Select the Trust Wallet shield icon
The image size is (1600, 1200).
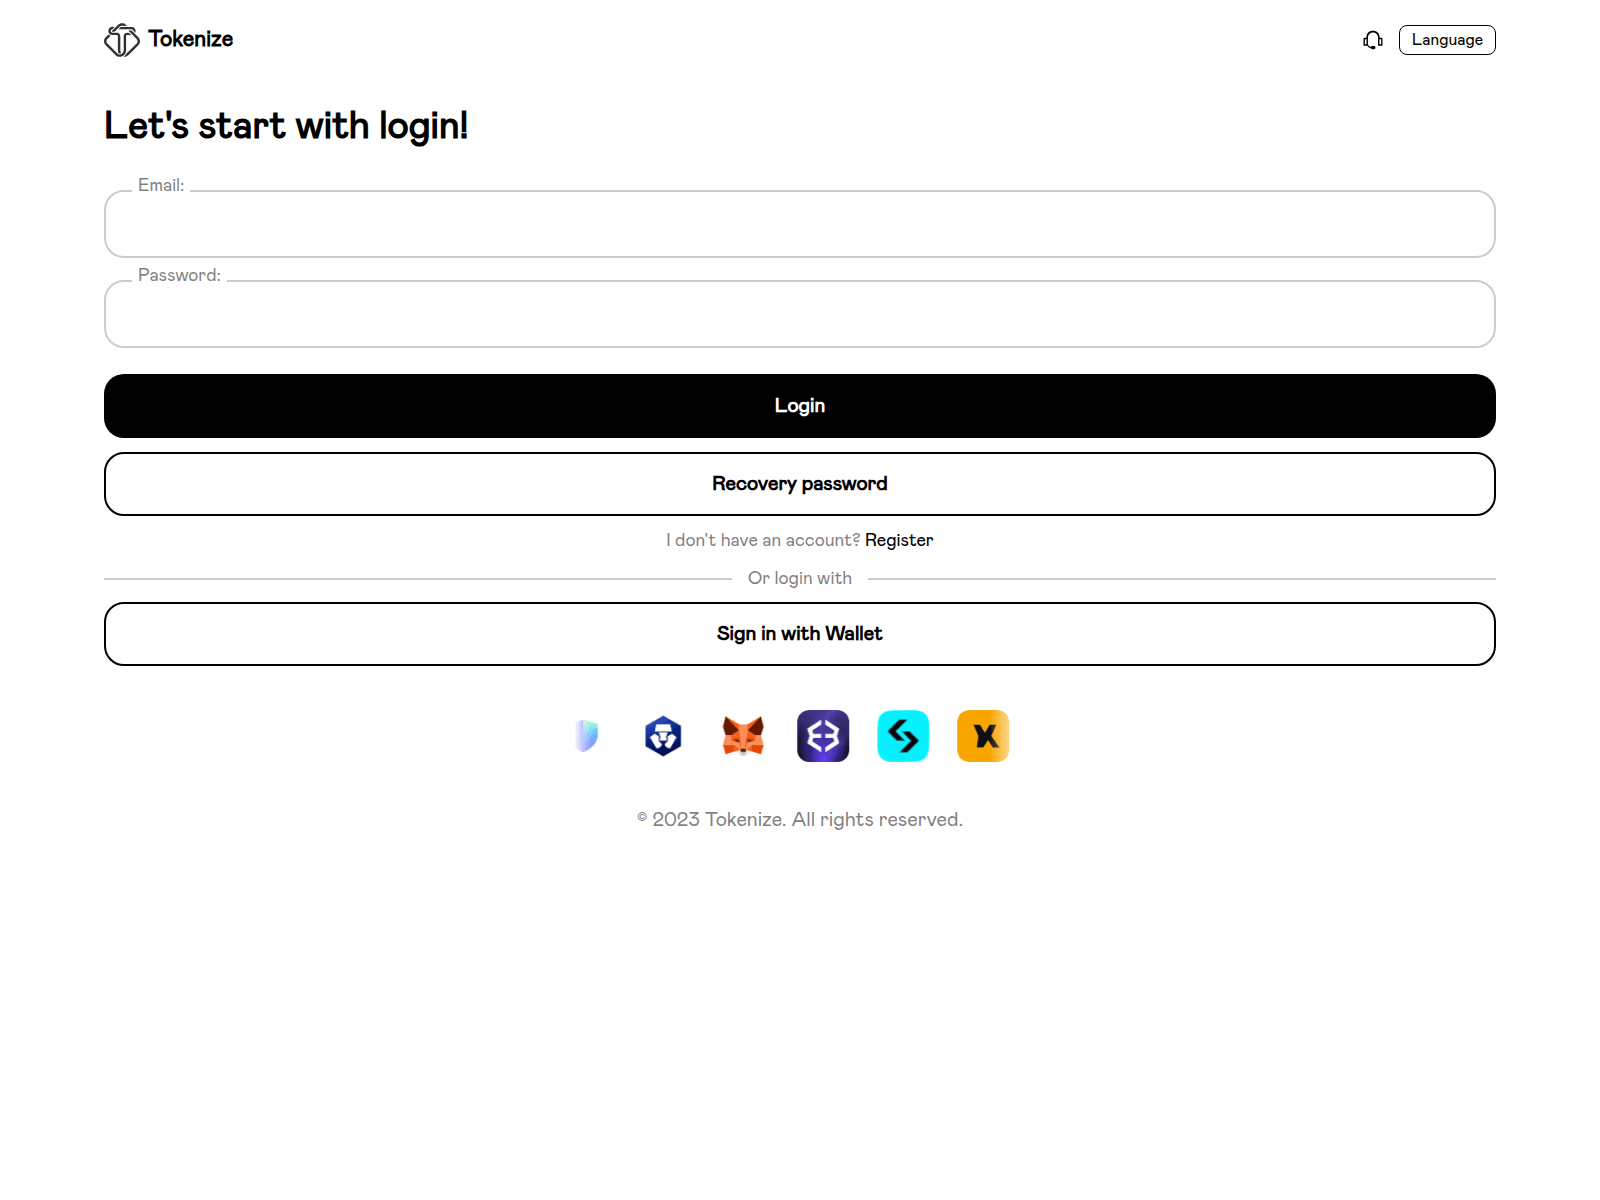[x=587, y=736]
